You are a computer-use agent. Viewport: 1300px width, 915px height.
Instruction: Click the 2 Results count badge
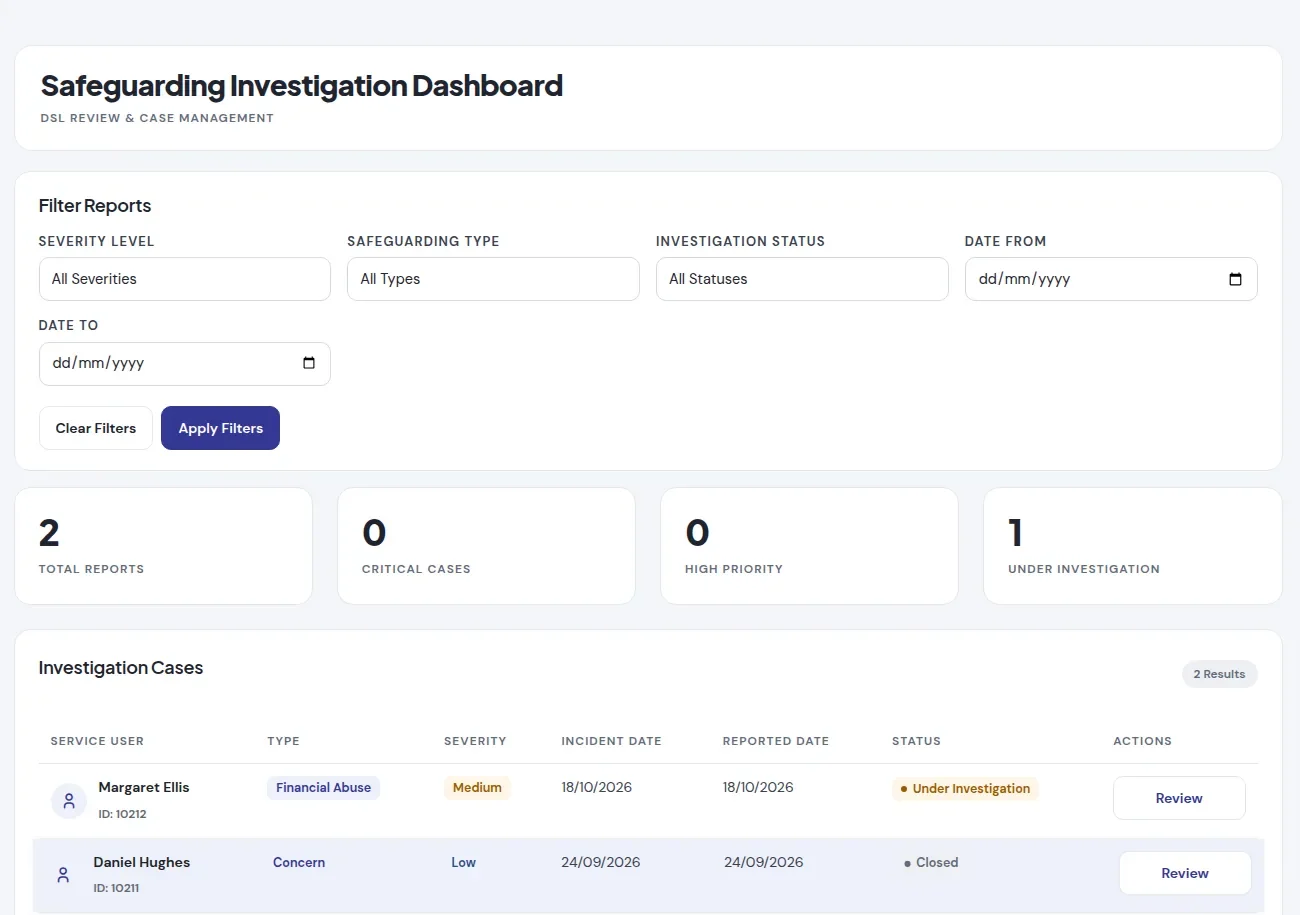[x=1219, y=674]
